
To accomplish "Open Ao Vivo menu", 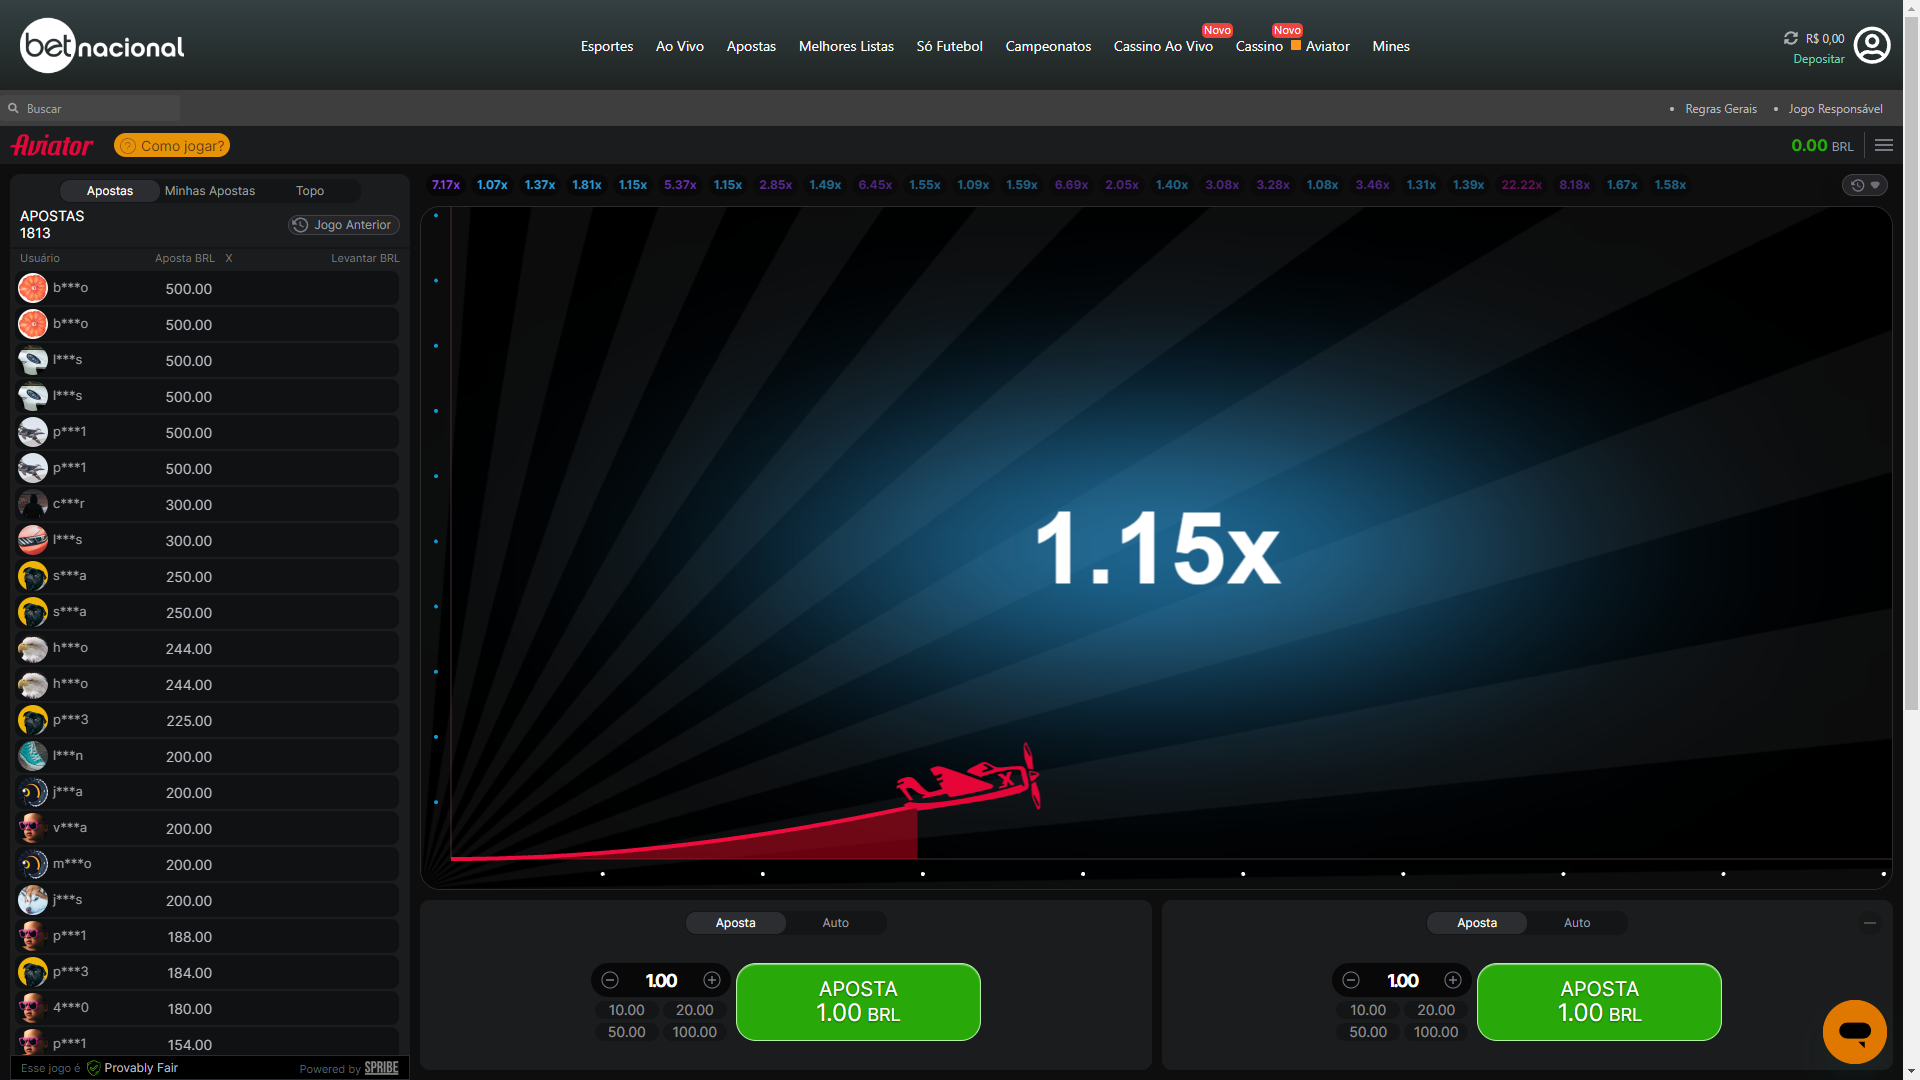I will [680, 47].
